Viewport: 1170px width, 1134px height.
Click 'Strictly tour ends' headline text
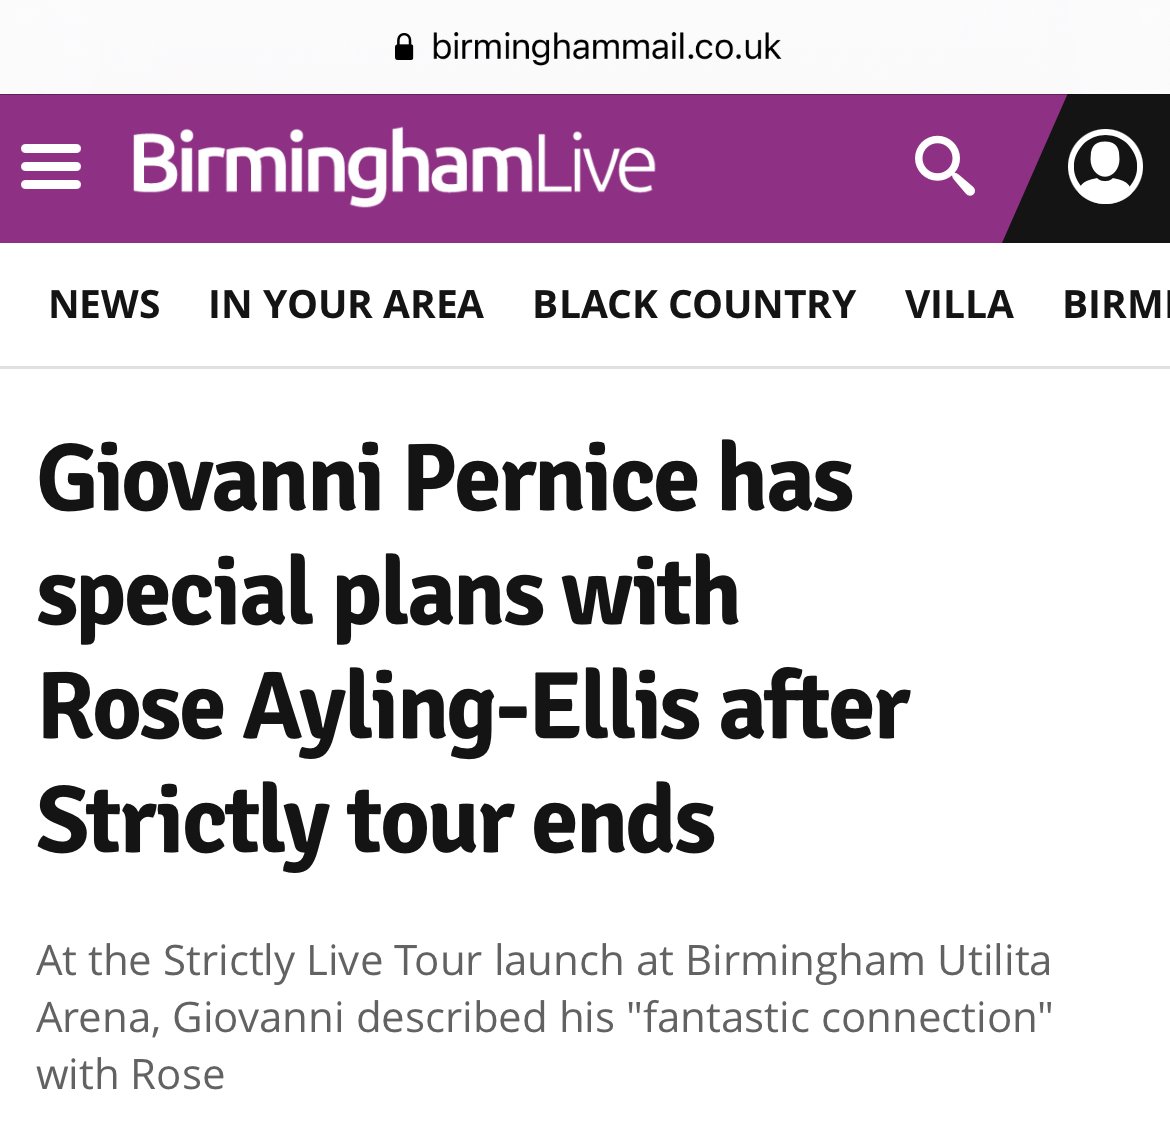click(x=376, y=824)
